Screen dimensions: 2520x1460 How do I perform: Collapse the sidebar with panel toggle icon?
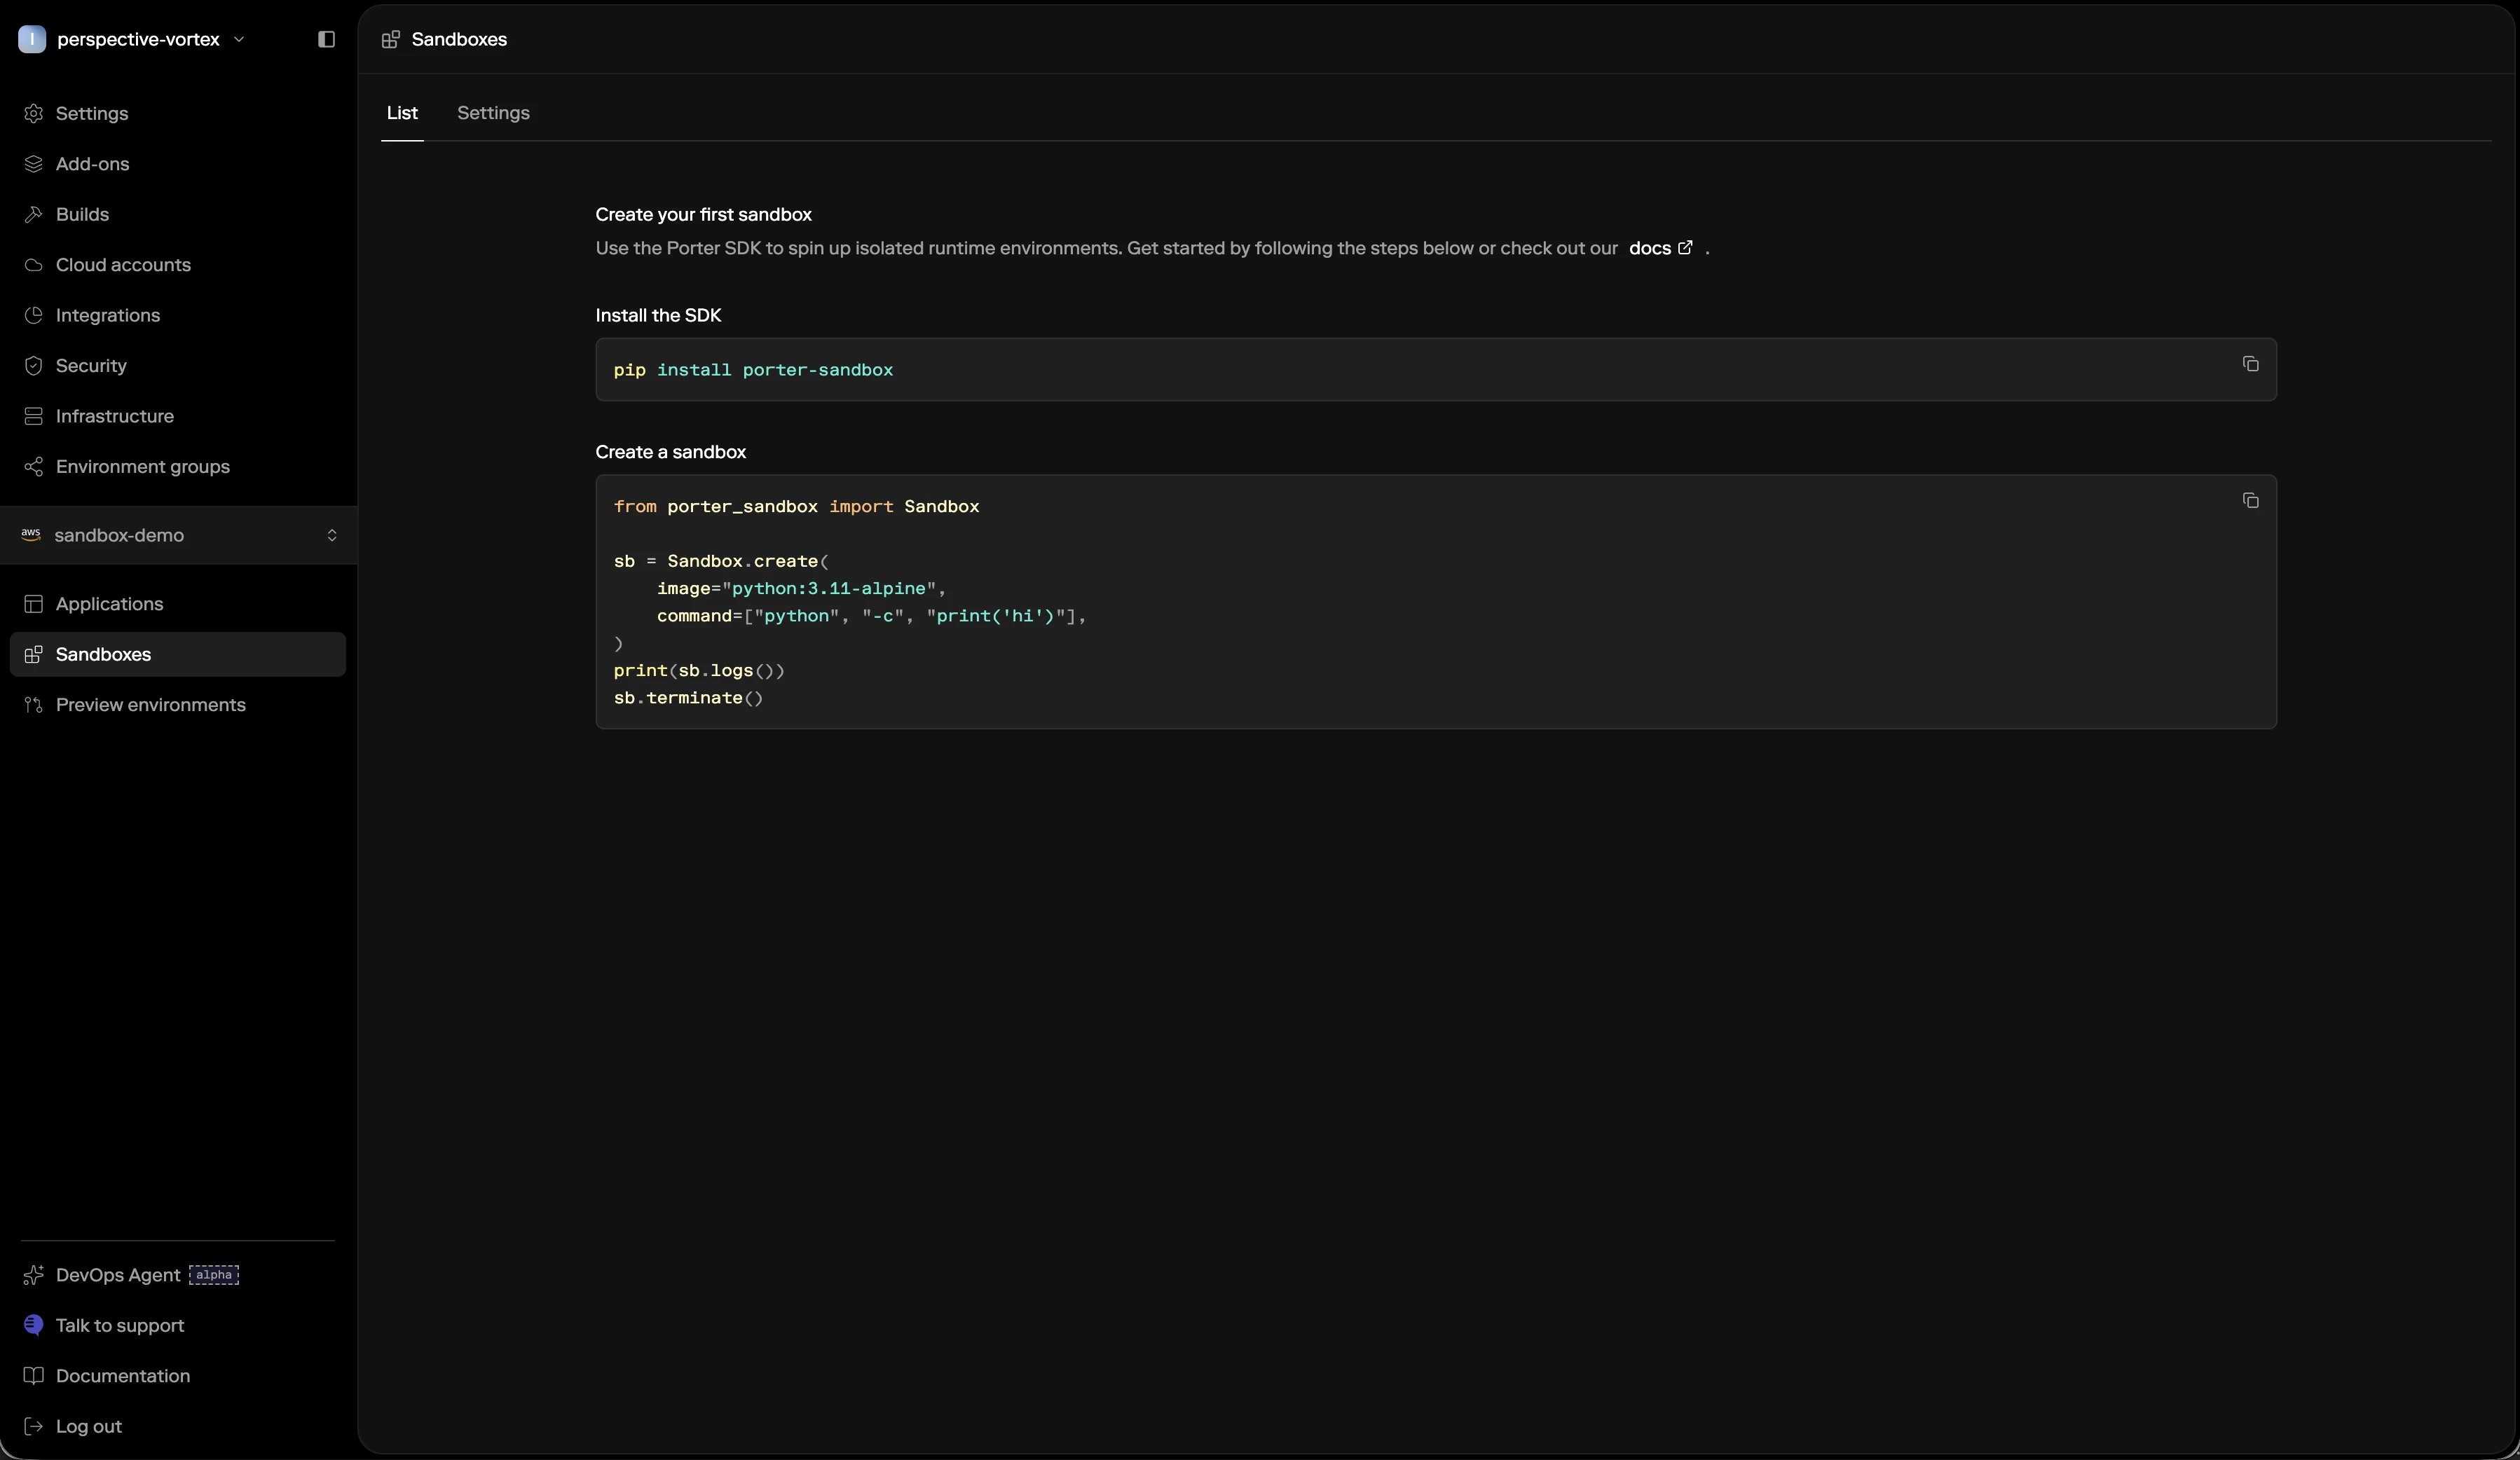[x=326, y=39]
